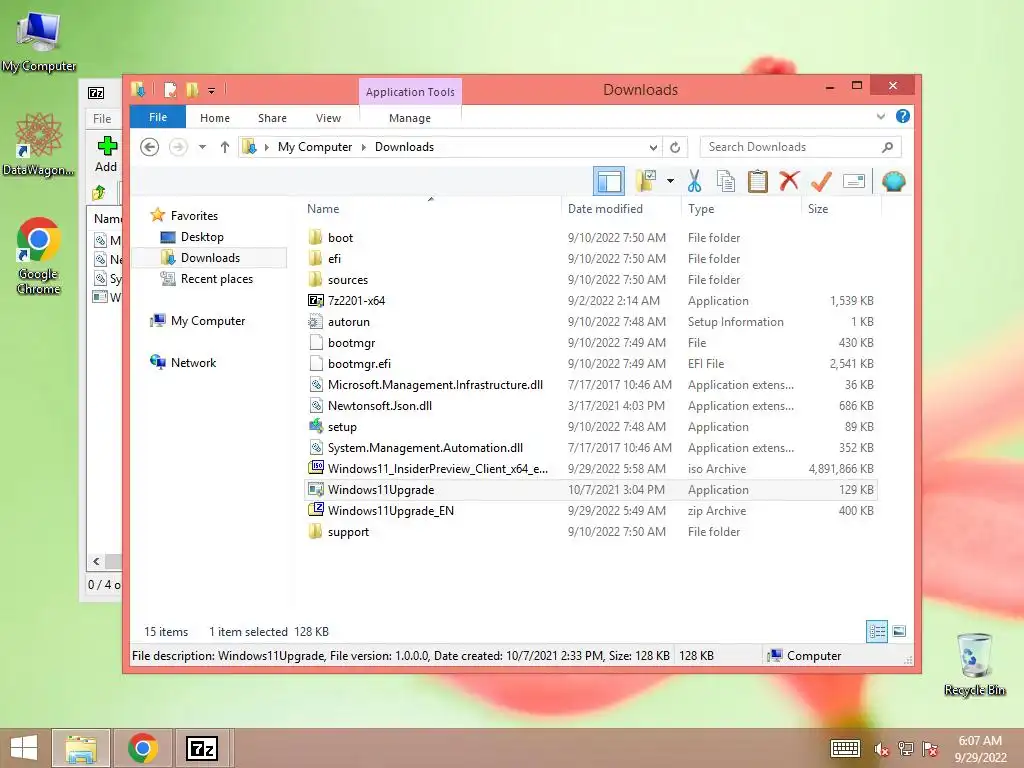
Task: Open the Home ribbon tab
Action: [215, 118]
